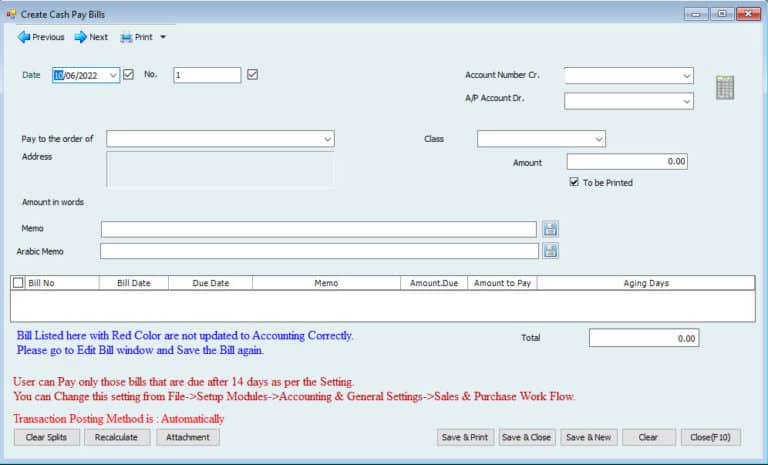Go to the Next cash pay bill
The image size is (768, 465).
[x=92, y=37]
